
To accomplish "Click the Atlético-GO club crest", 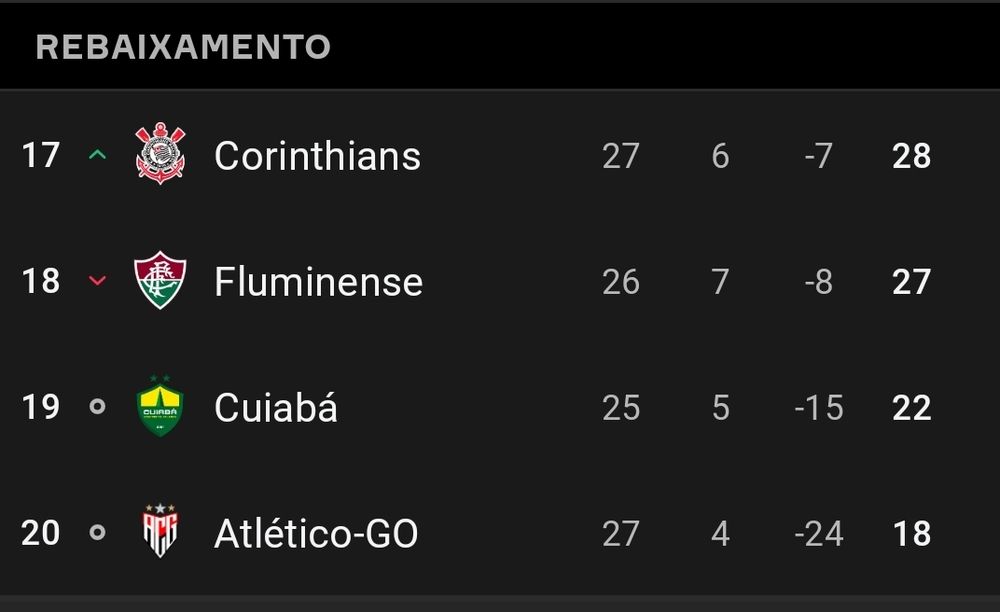I will [160, 530].
